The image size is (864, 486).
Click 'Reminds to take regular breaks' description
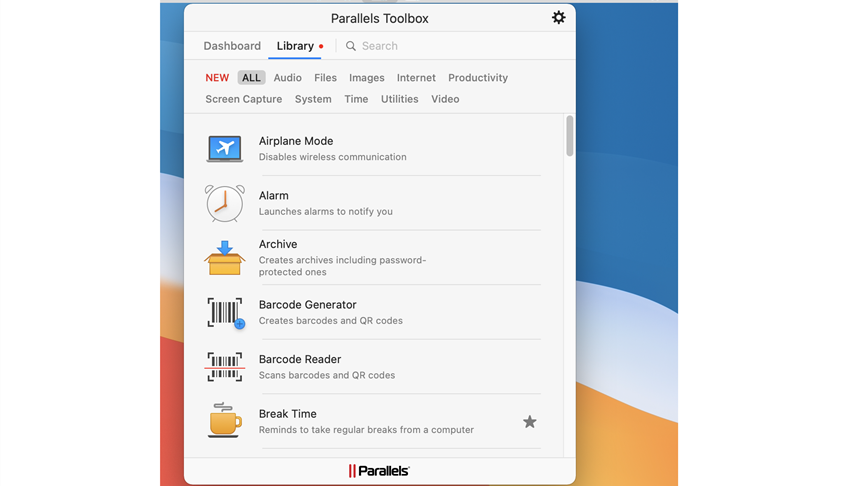tap(366, 430)
